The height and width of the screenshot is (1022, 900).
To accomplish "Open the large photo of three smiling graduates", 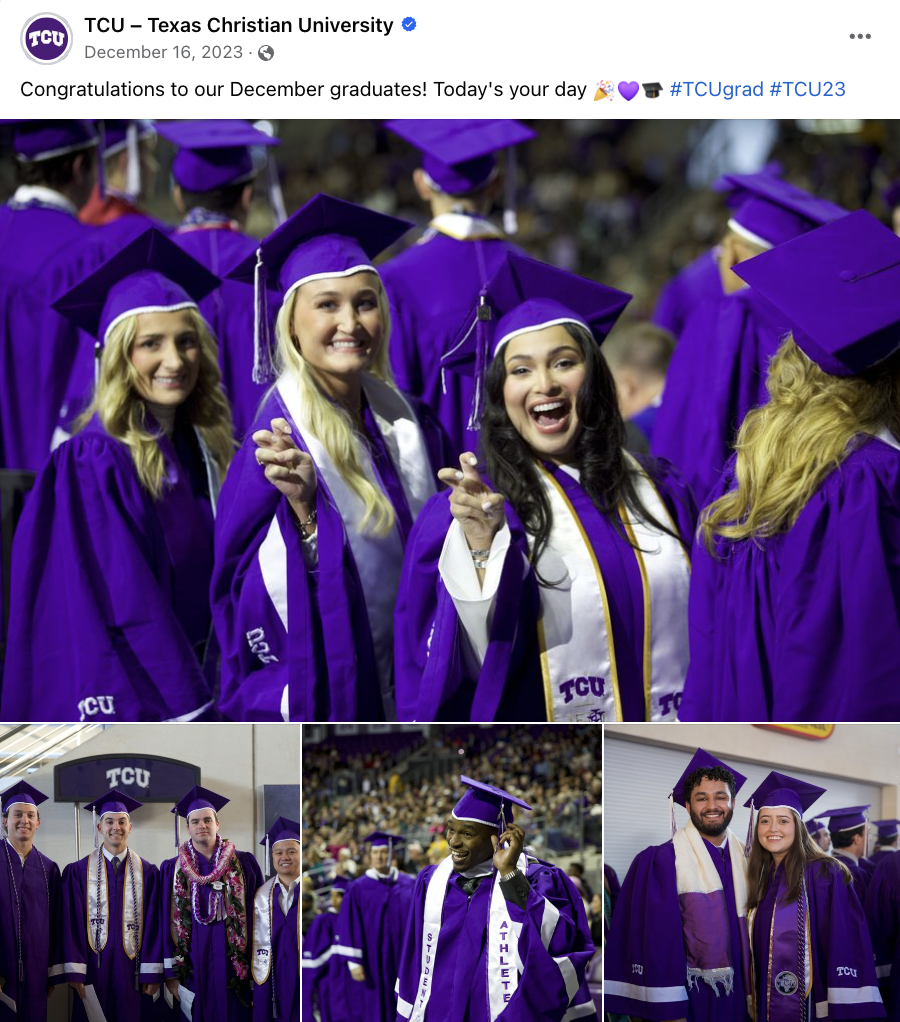I will pyautogui.click(x=450, y=420).
